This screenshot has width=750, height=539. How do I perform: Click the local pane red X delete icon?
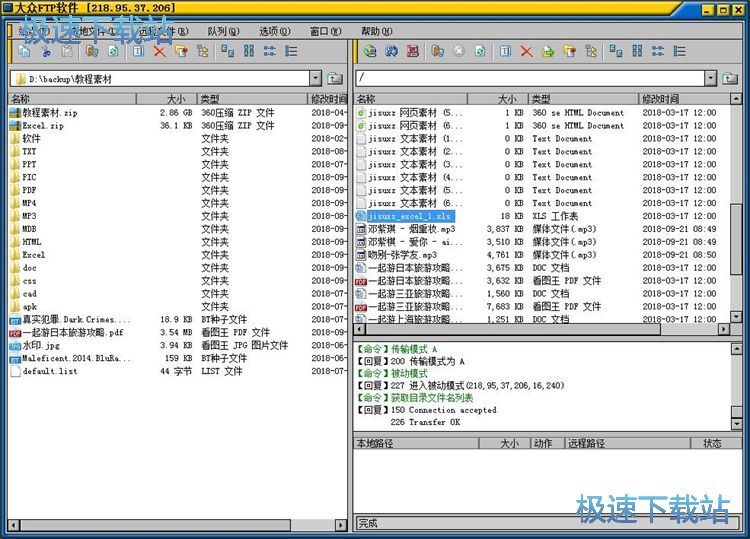(160, 51)
